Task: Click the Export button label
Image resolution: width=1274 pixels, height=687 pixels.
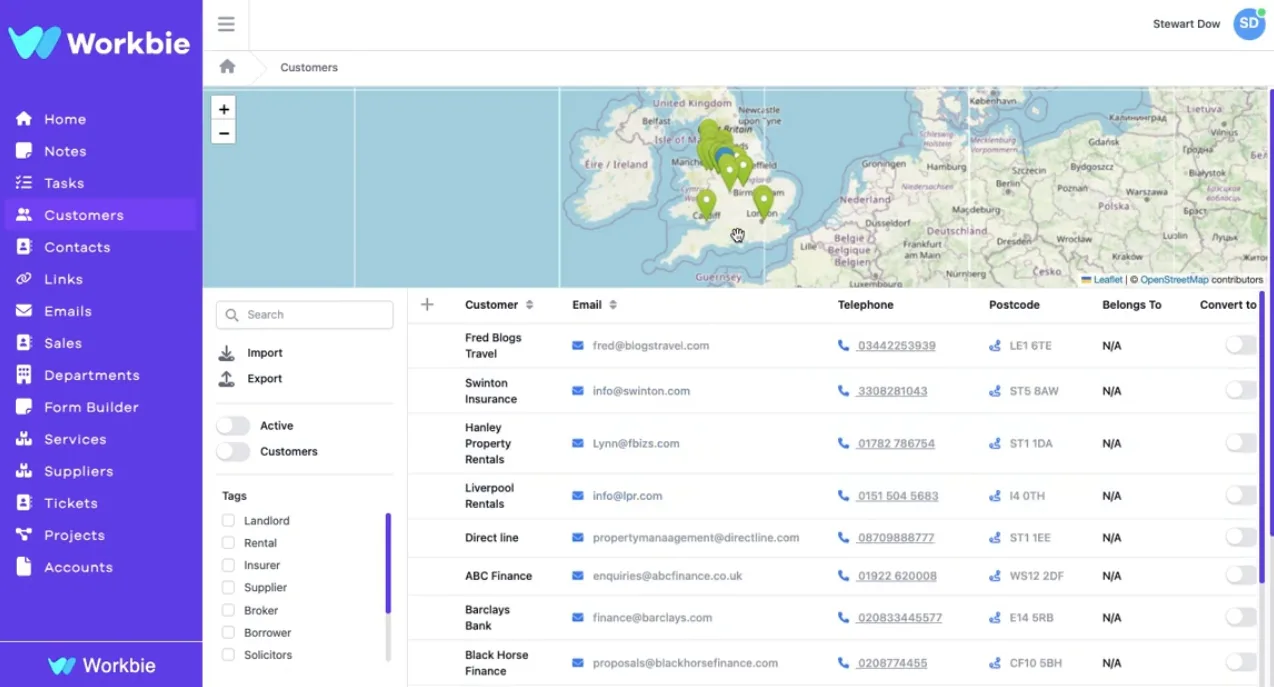Action: click(265, 379)
